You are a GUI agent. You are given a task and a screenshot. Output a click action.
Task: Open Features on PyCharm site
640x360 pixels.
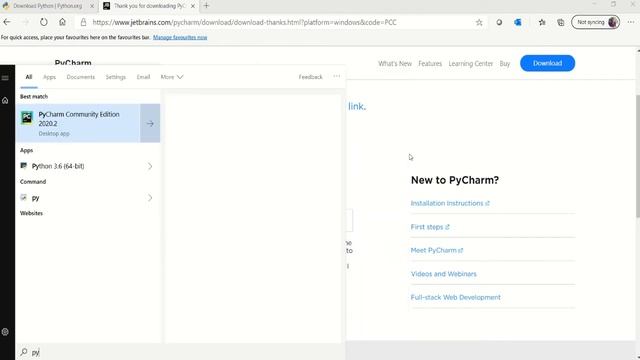[x=430, y=64]
